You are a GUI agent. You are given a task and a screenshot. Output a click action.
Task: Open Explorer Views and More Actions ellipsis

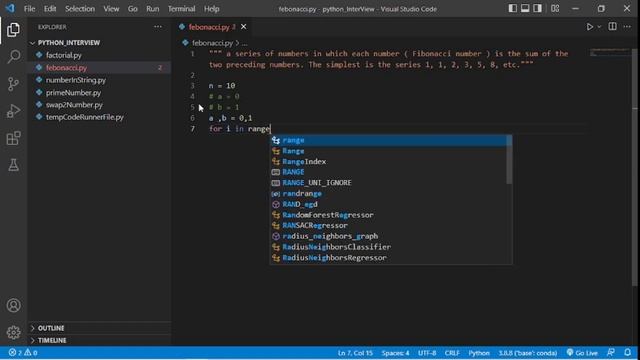pos(158,27)
